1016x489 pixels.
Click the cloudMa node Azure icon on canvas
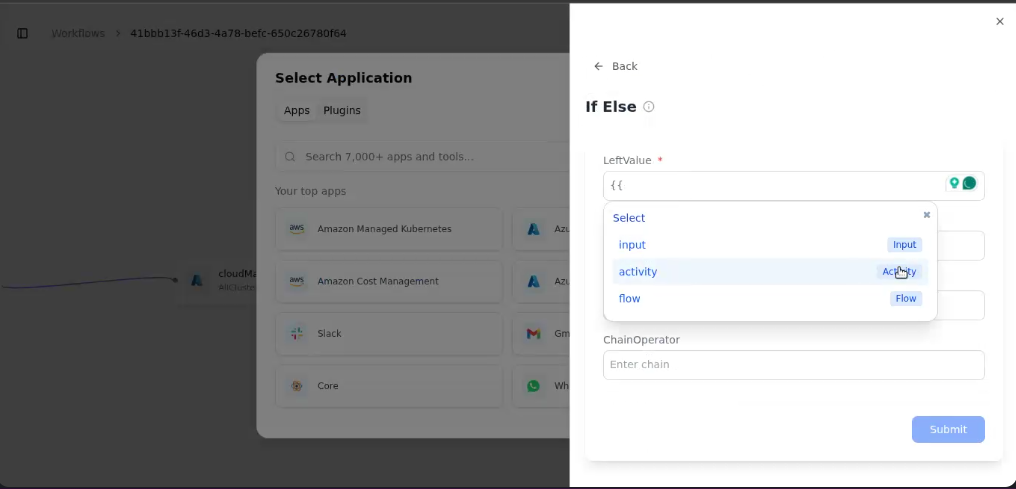pos(196,280)
